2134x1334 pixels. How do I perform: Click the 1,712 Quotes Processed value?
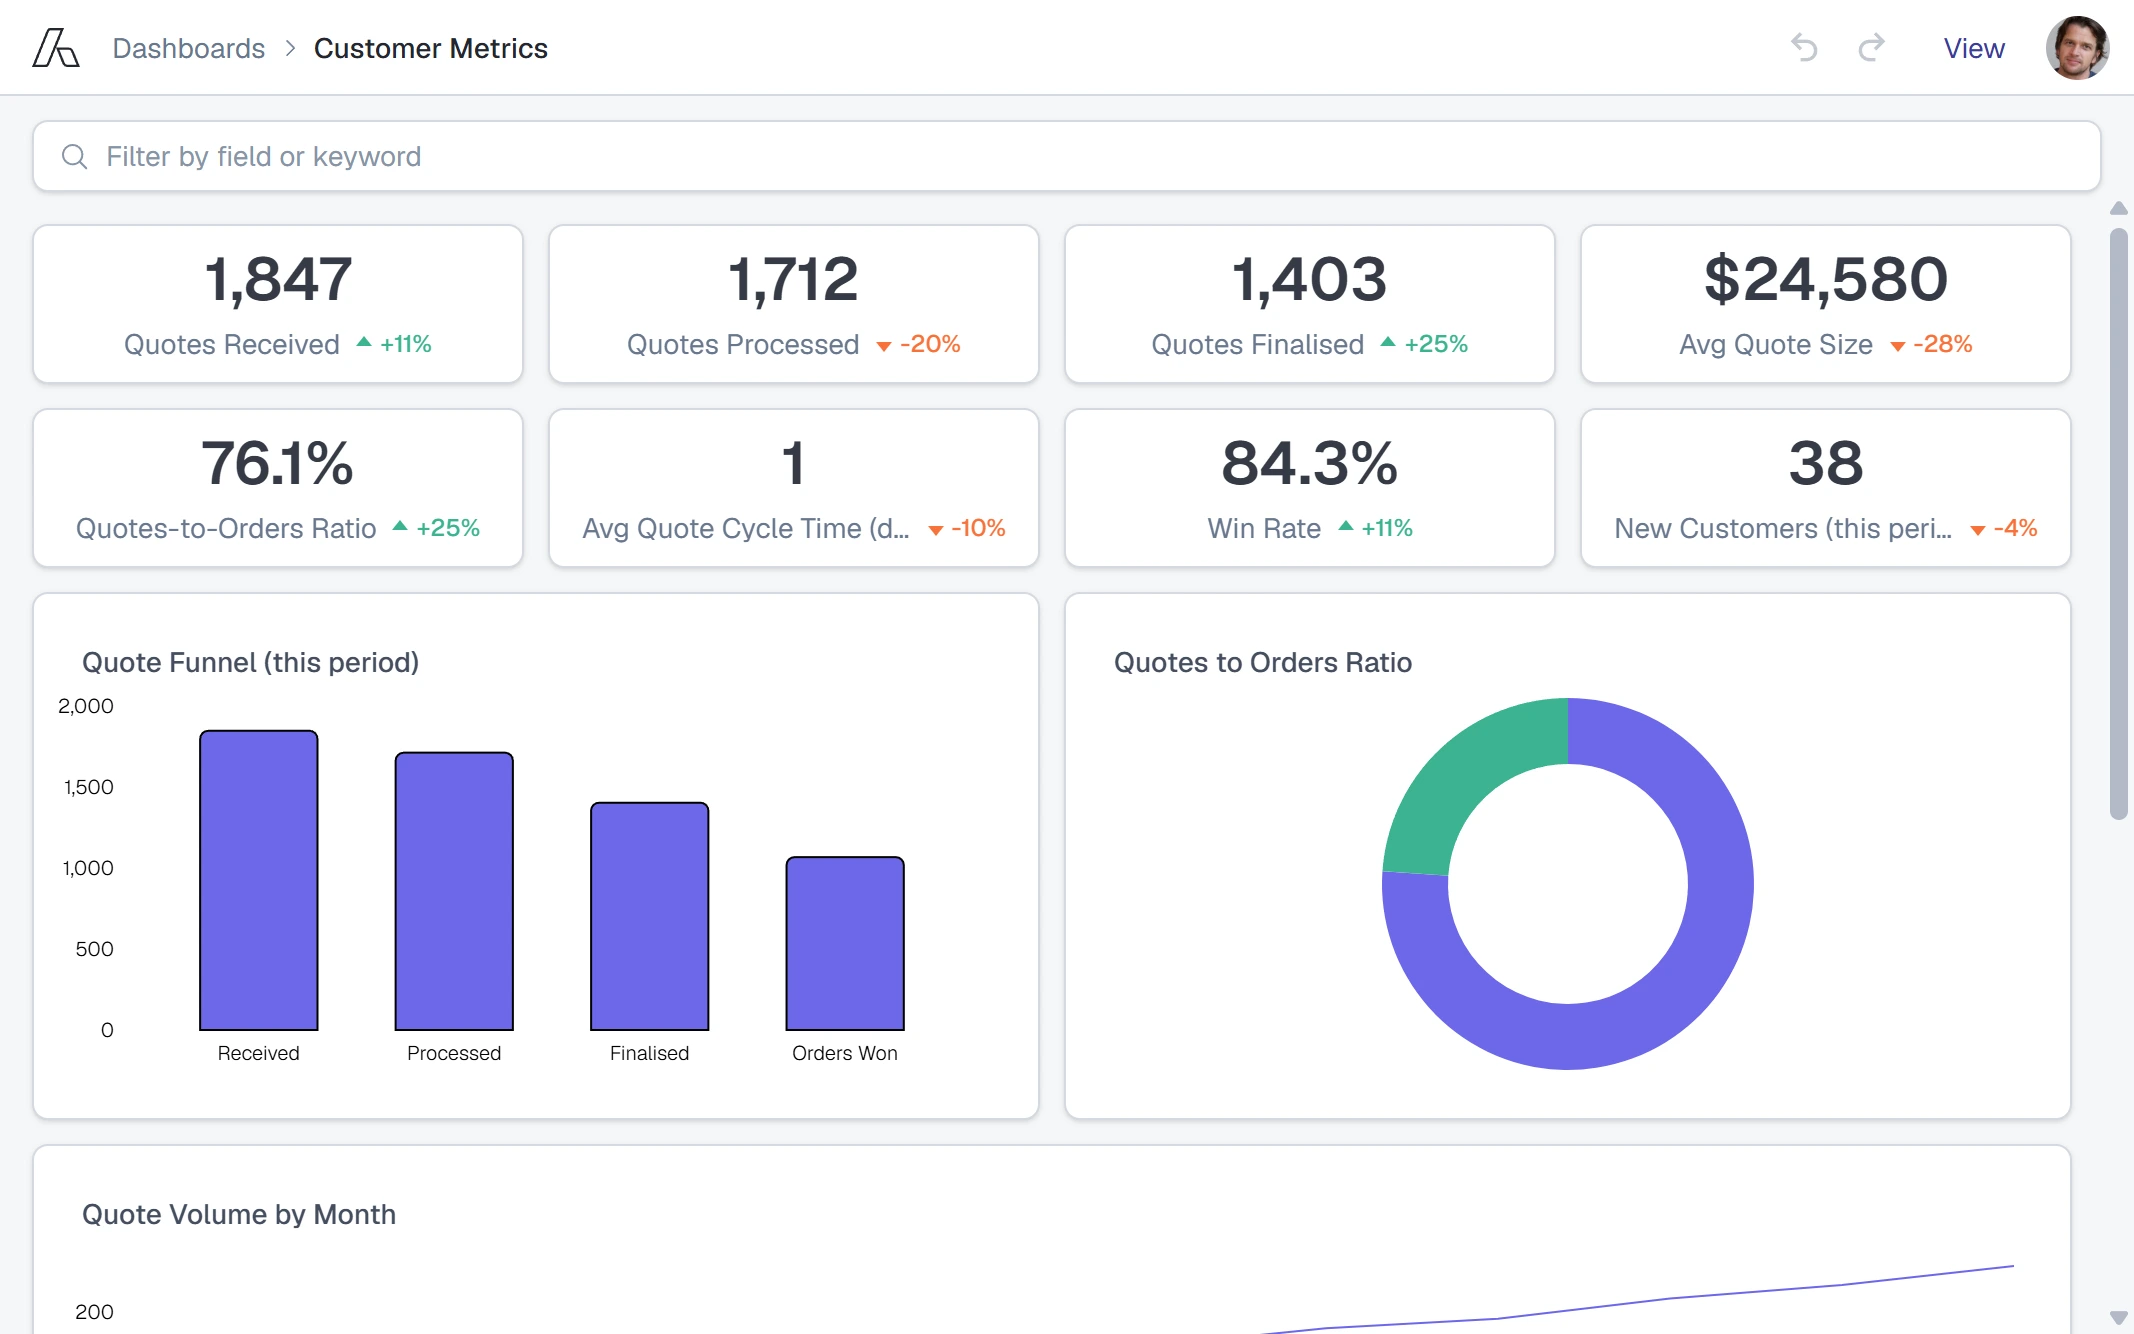[x=794, y=279]
